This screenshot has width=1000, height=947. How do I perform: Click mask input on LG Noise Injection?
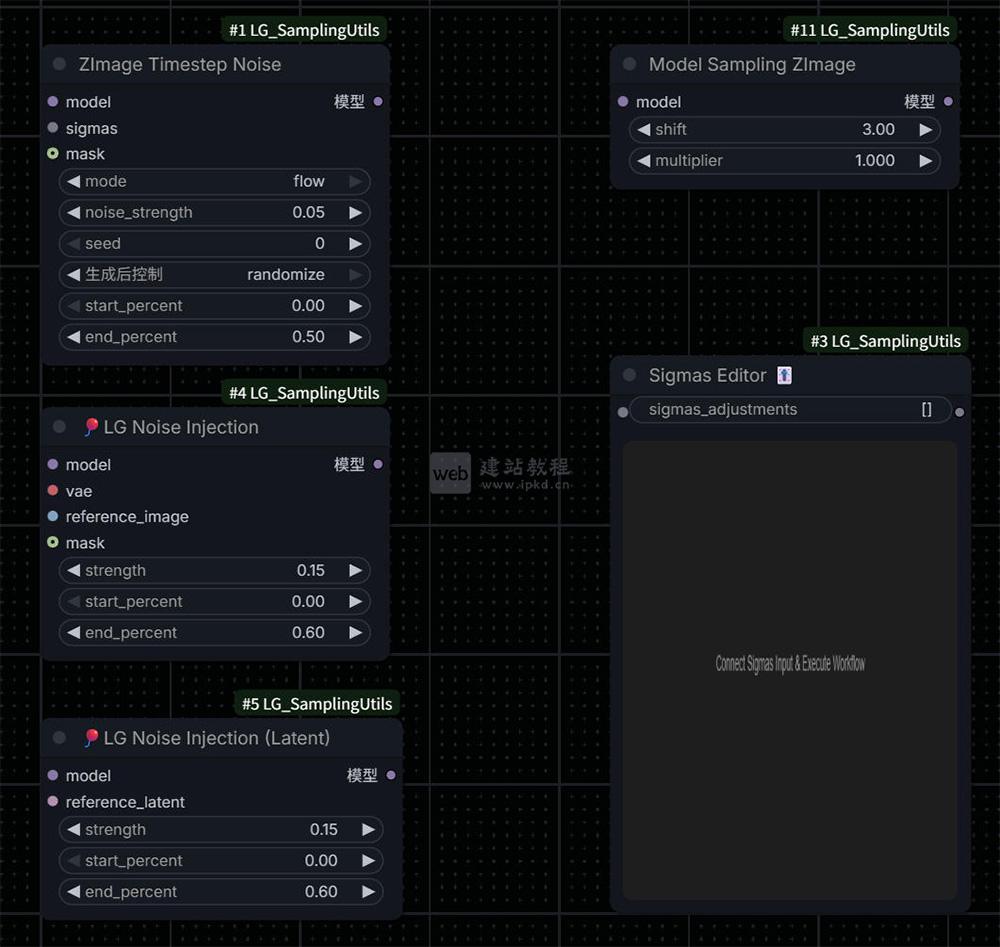tap(53, 543)
